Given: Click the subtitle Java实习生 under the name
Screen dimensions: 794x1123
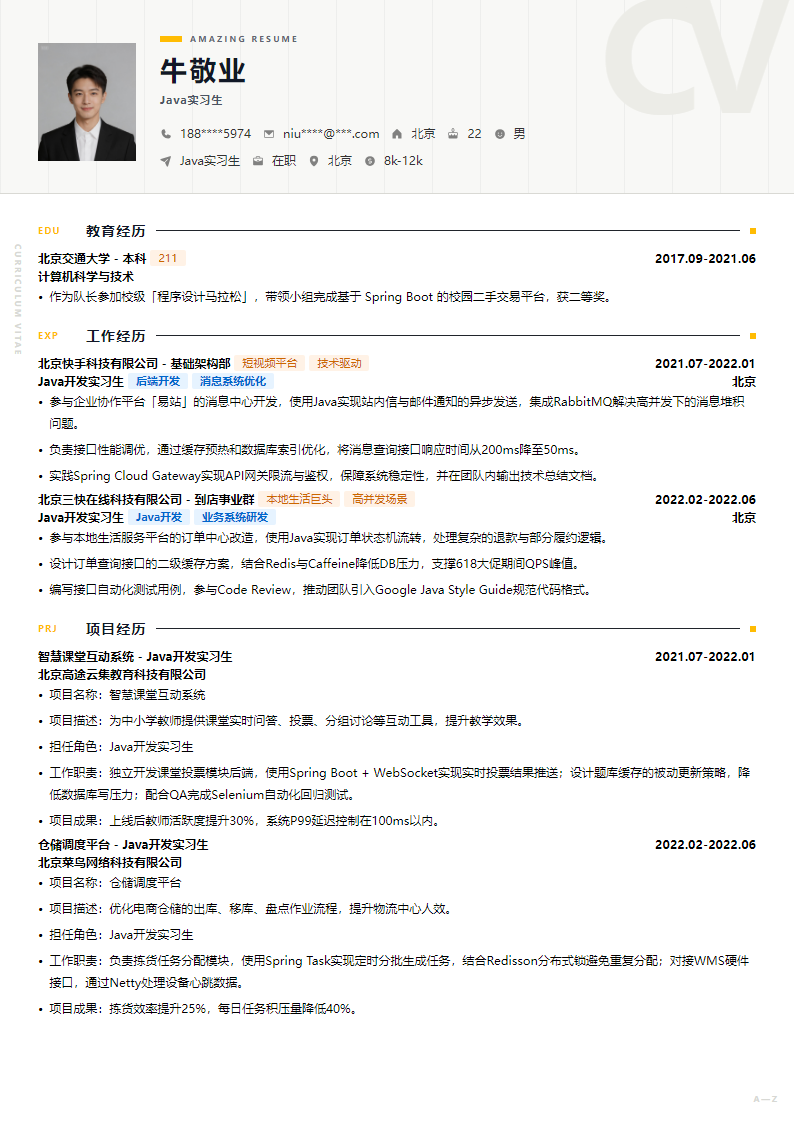Looking at the screenshot, I should point(191,100).
